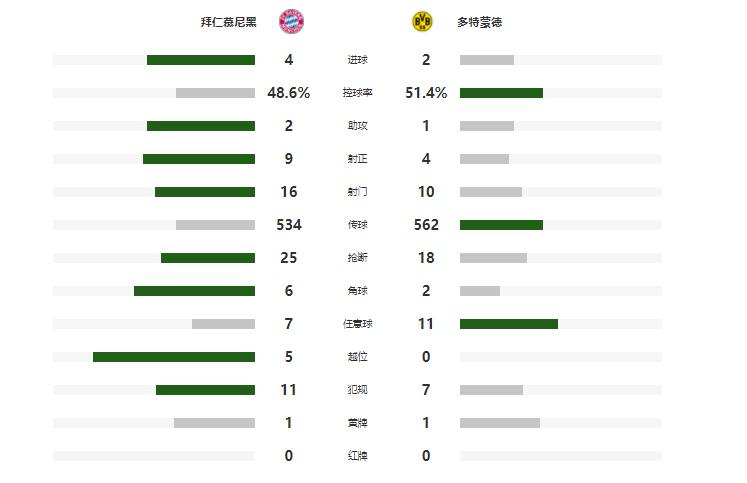Image resolution: width=747 pixels, height=483 pixels.
Task: Click Dortmund's green free kick bar
Action: pyautogui.click(x=508, y=324)
